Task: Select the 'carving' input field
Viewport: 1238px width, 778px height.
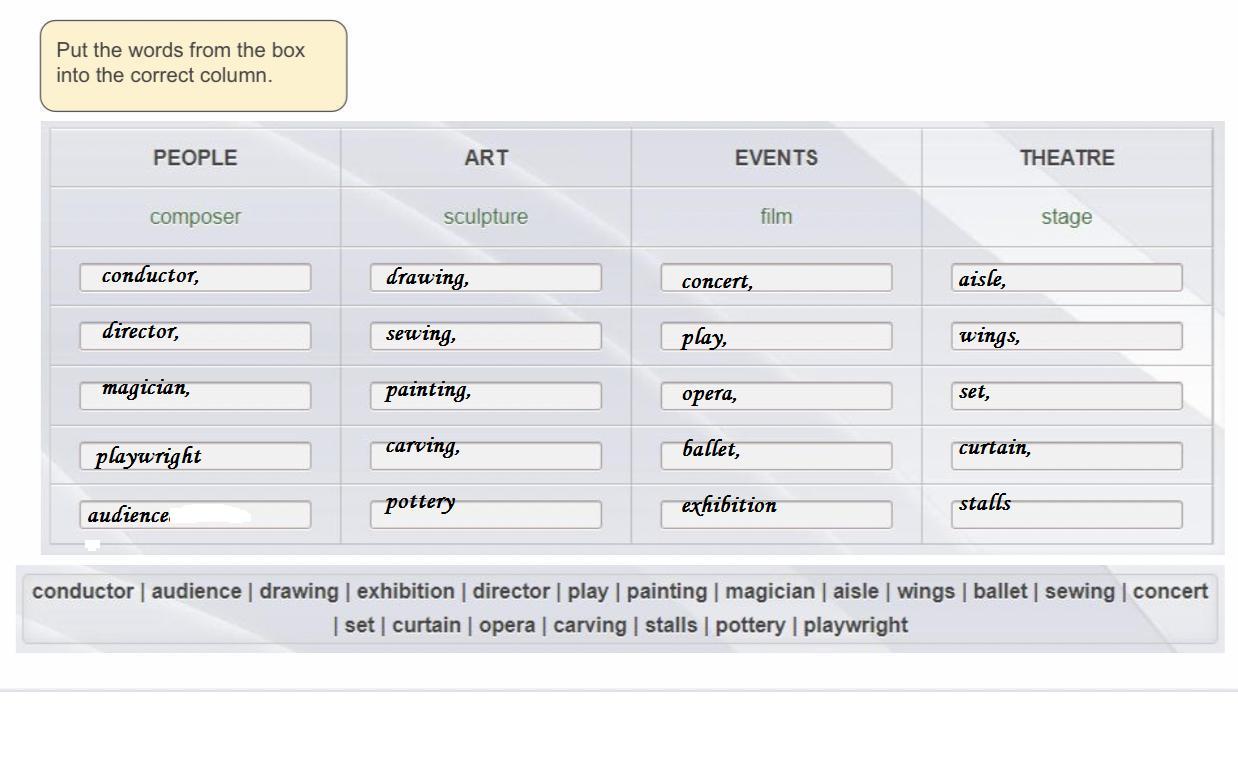Action: 486,456
